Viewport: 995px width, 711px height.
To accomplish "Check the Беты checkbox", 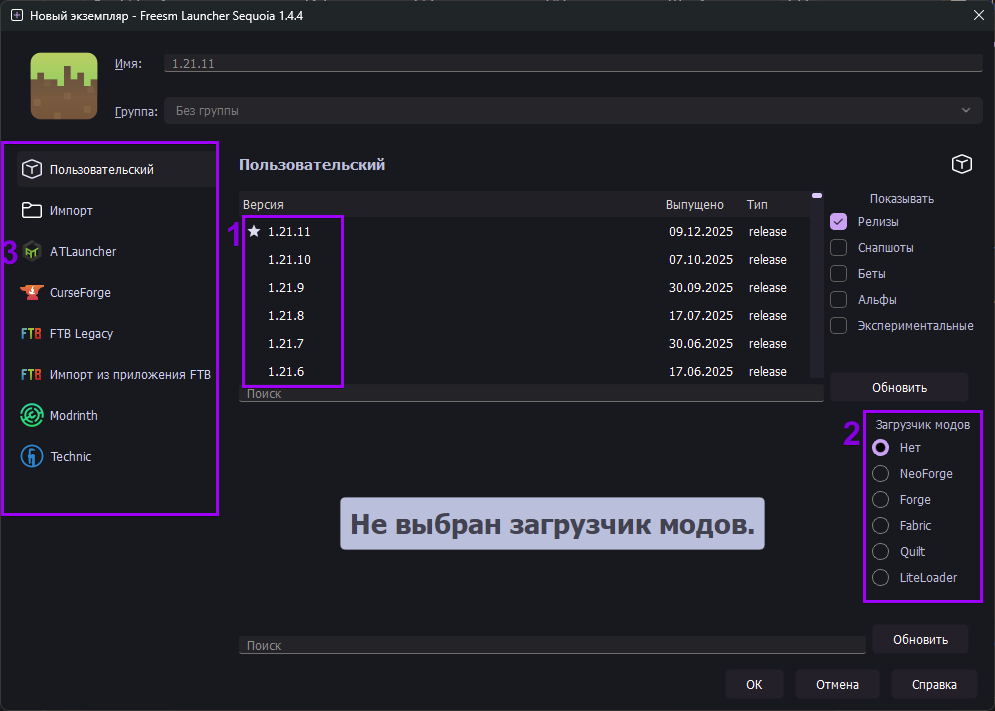I will [x=837, y=273].
